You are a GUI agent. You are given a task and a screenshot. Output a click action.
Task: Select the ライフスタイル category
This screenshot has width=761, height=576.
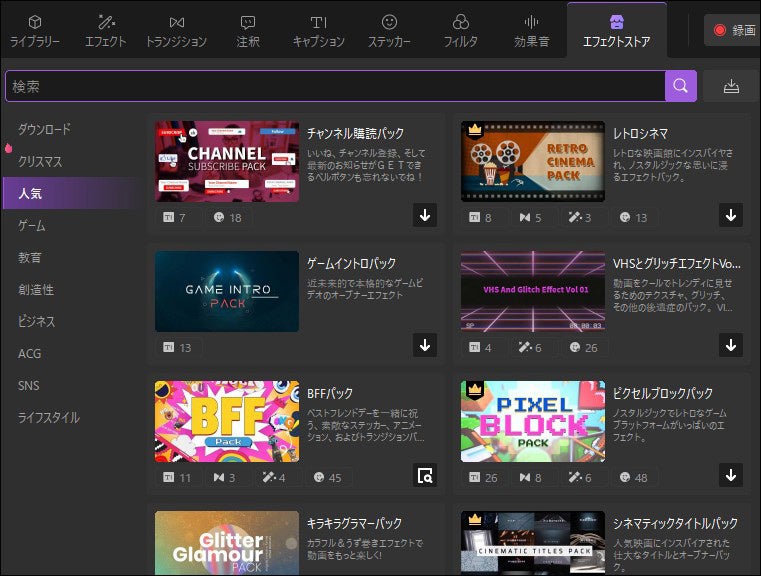49,417
